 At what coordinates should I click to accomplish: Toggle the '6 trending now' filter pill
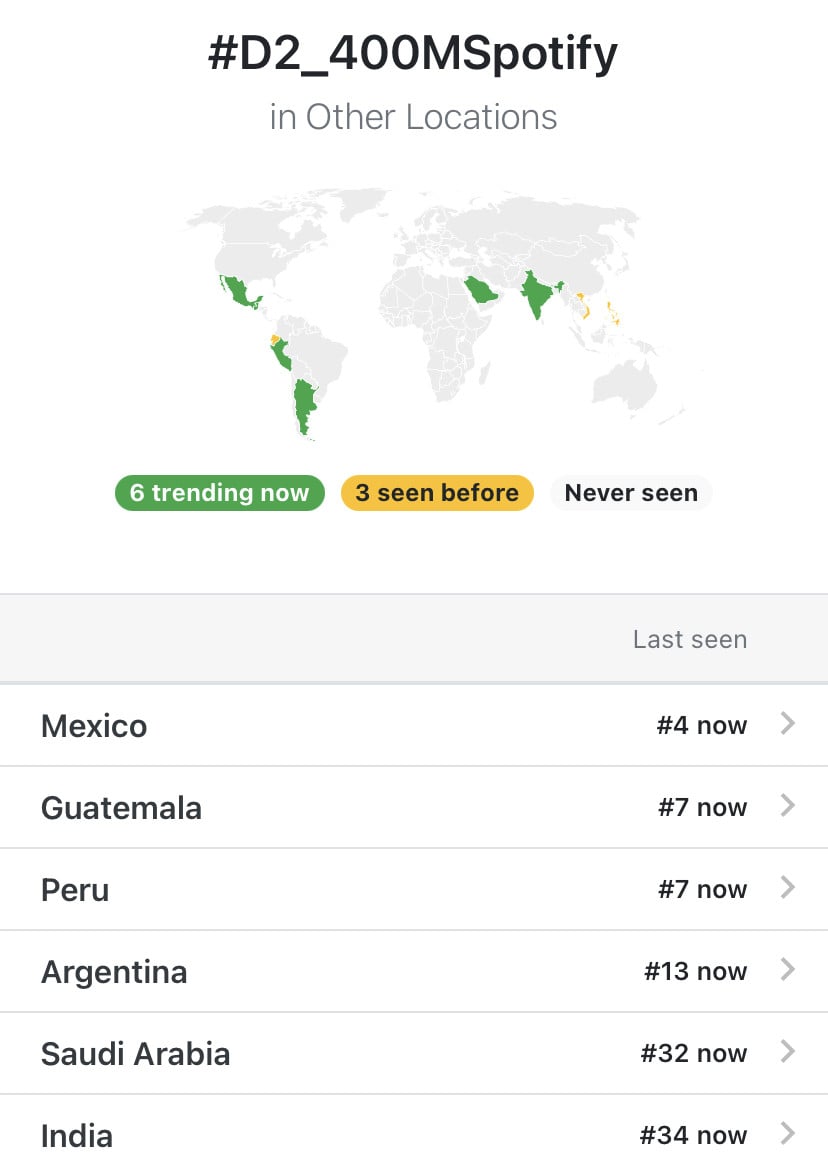click(220, 493)
